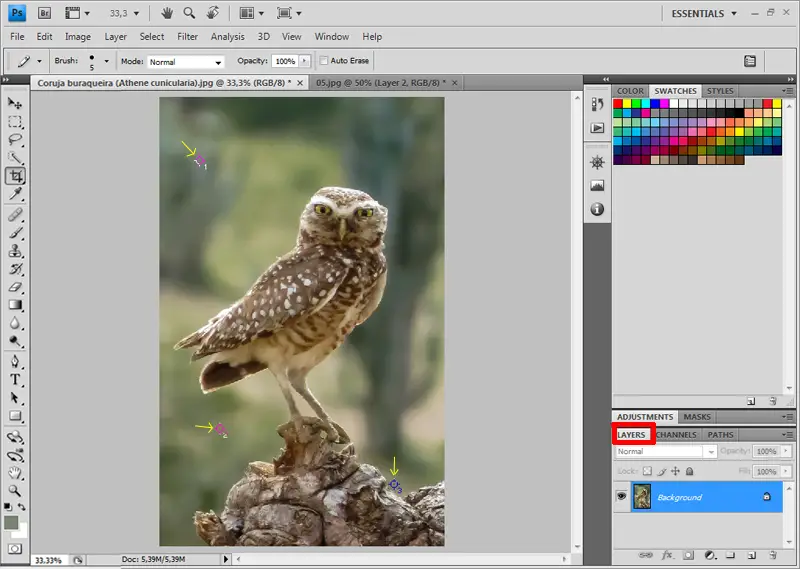Select the Move tool

[16, 103]
